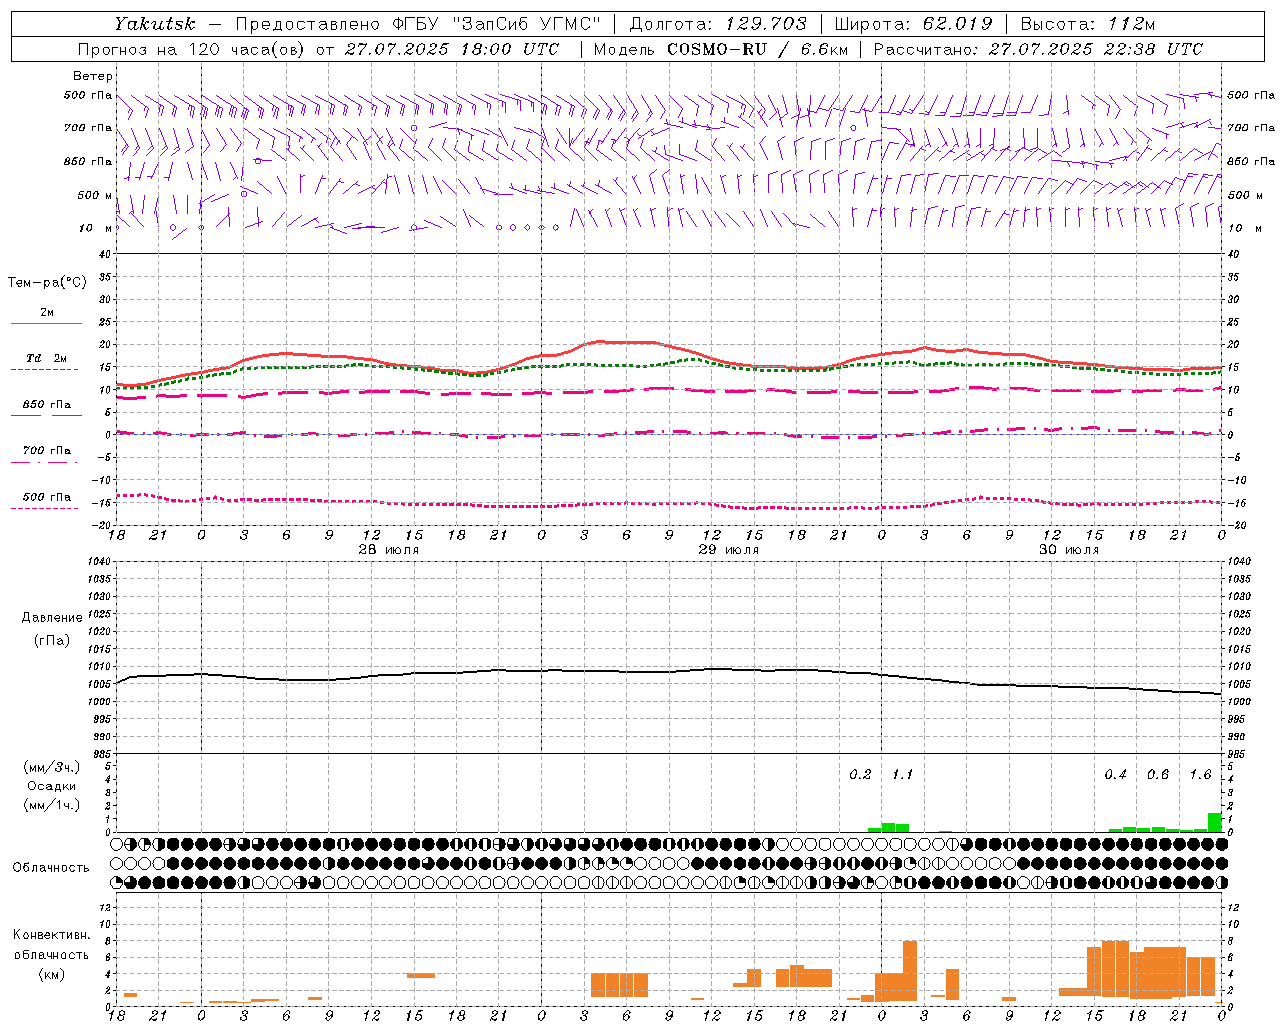Image resolution: width=1280 pixels, height=1024 pixels.
Task: Click the 30 июля date label
Action: point(1069,550)
